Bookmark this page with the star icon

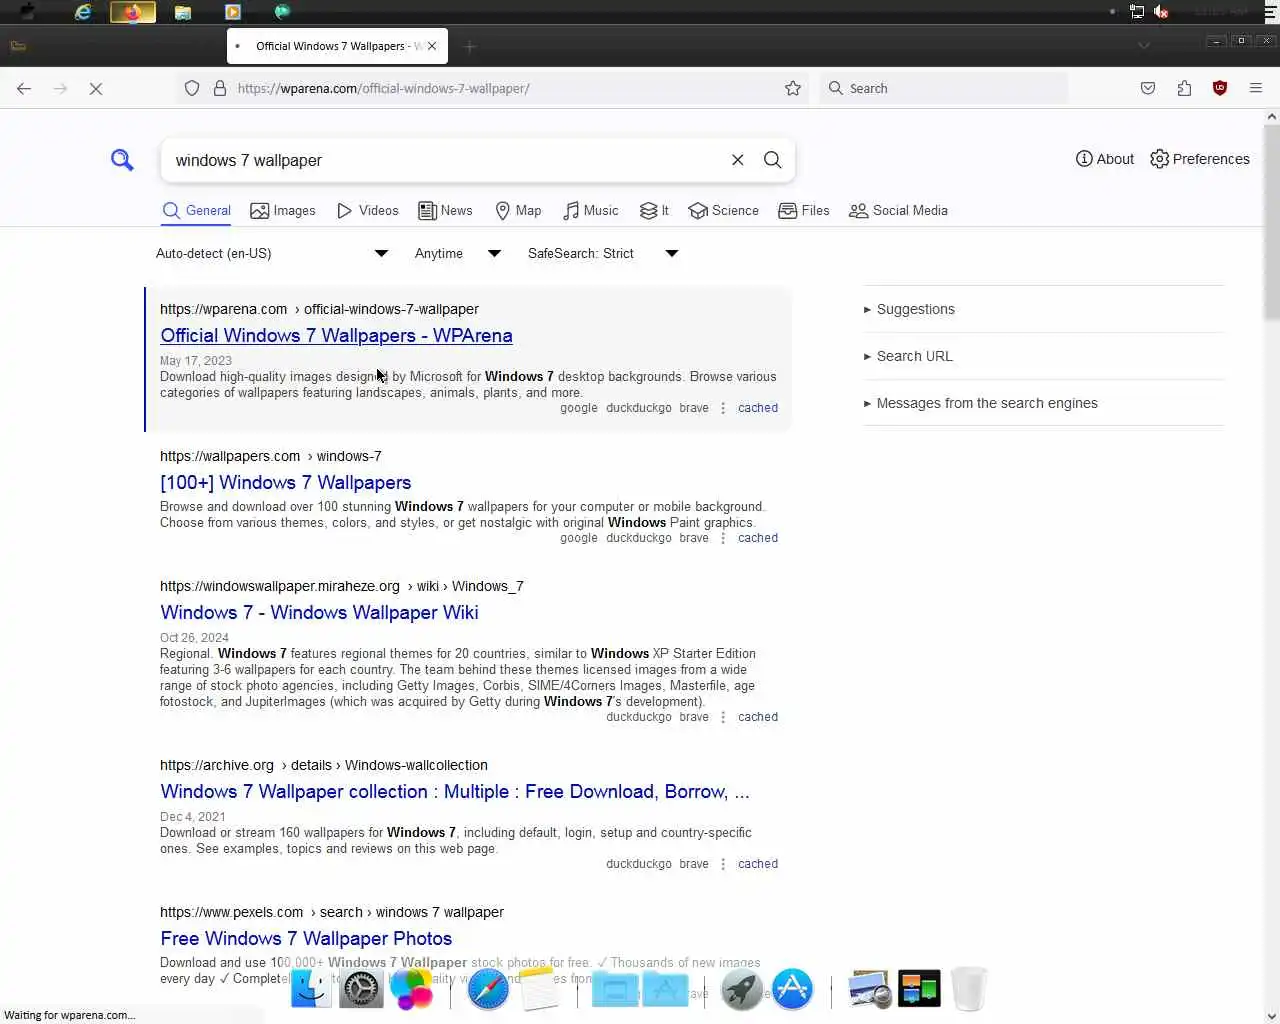click(x=793, y=88)
